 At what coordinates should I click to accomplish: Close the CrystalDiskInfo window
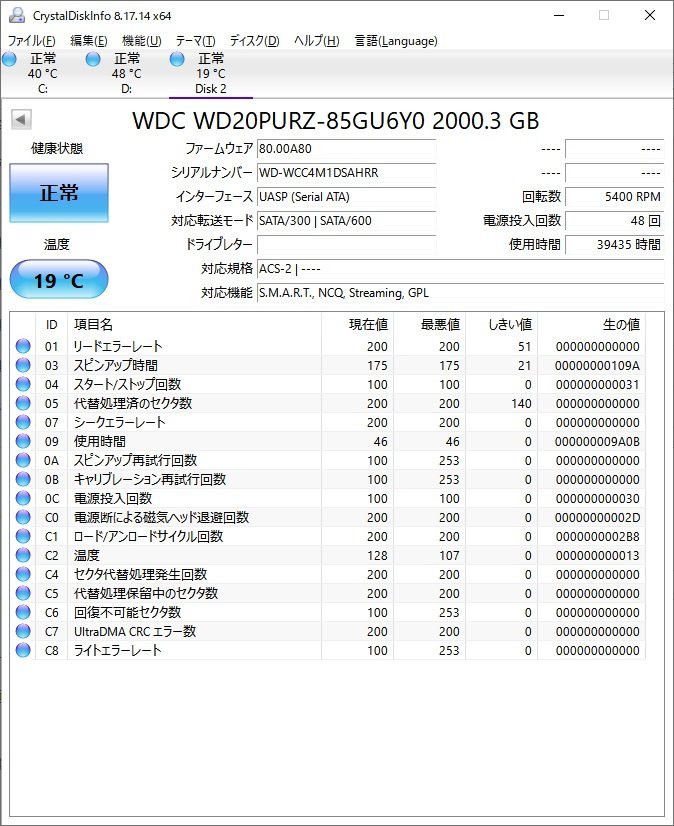click(650, 15)
